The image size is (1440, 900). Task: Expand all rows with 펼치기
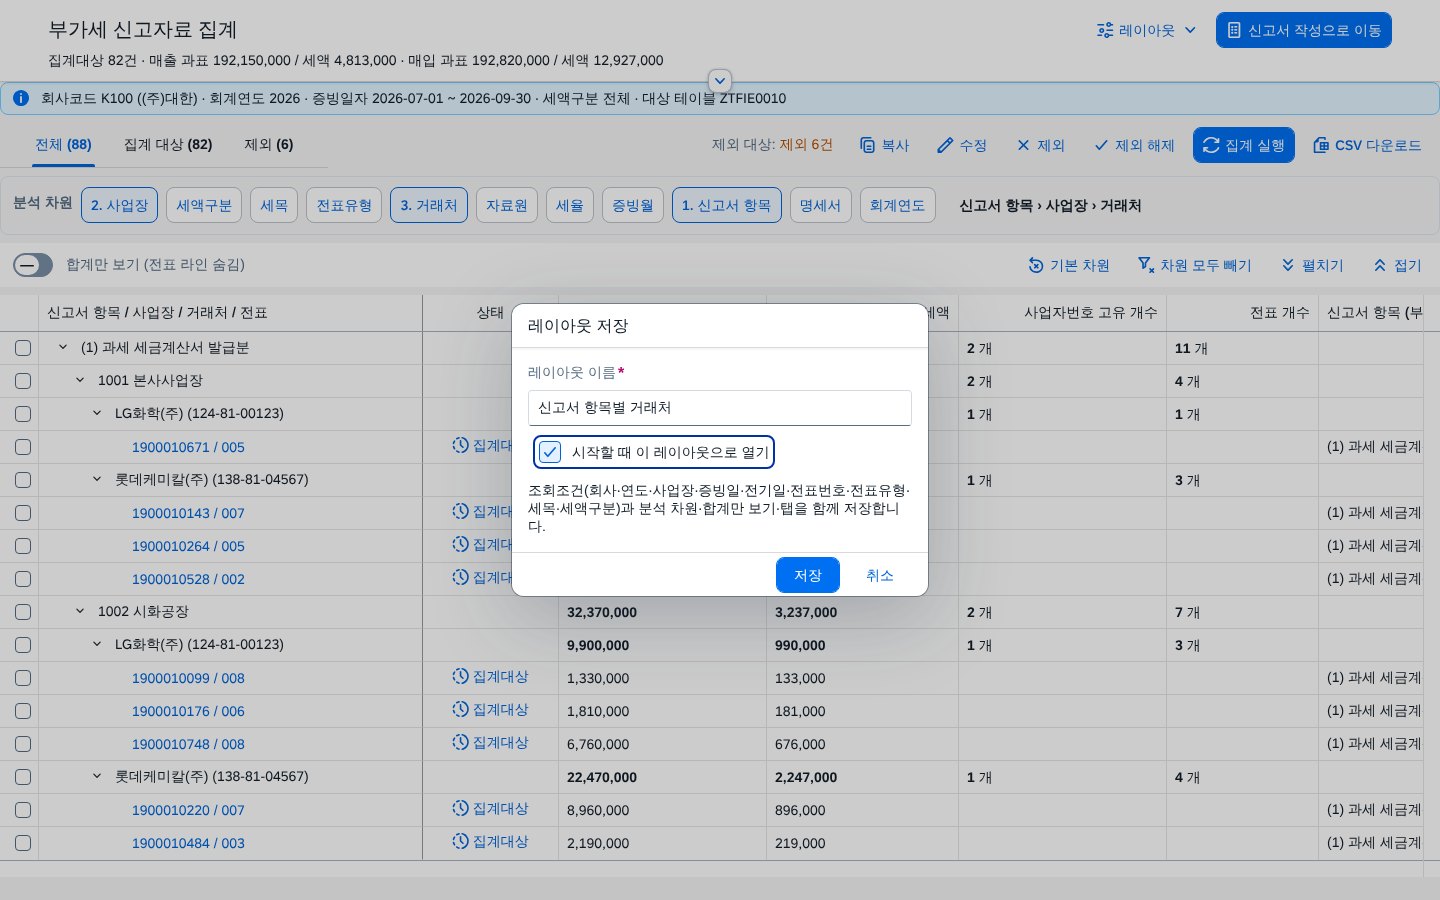click(x=1313, y=265)
